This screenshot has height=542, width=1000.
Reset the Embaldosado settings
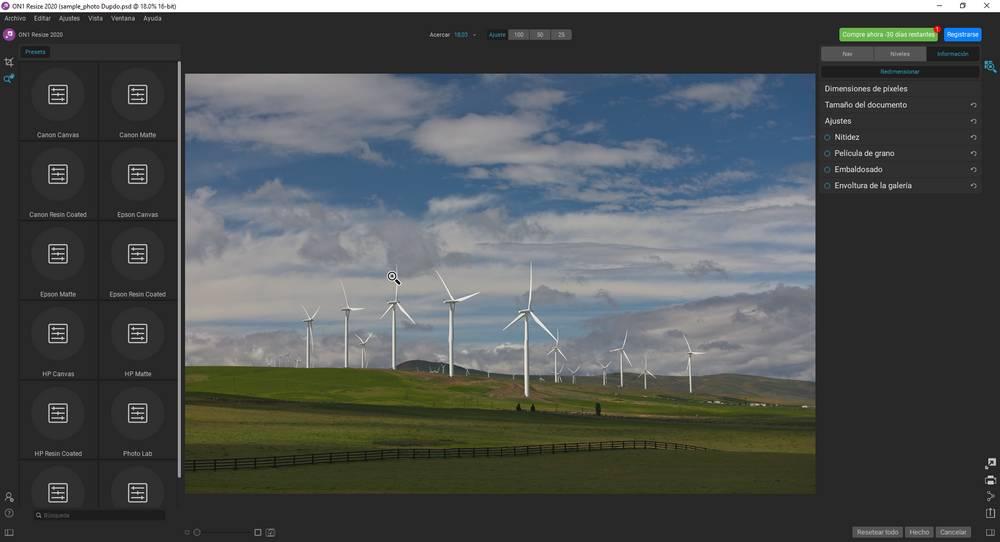pyautogui.click(x=973, y=170)
